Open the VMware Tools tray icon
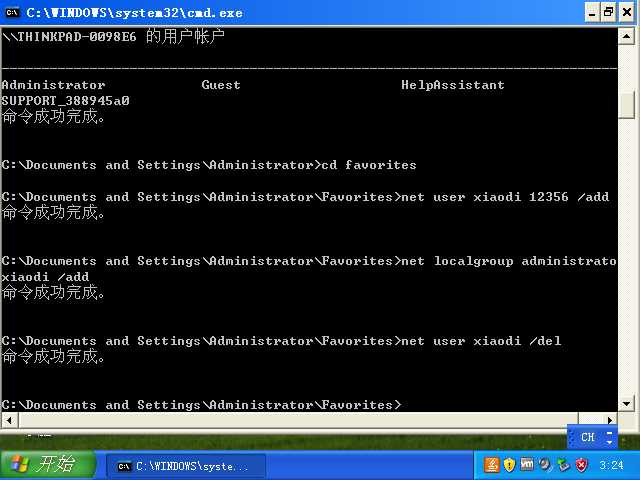Viewport: 640px width, 480px height. [x=527, y=464]
